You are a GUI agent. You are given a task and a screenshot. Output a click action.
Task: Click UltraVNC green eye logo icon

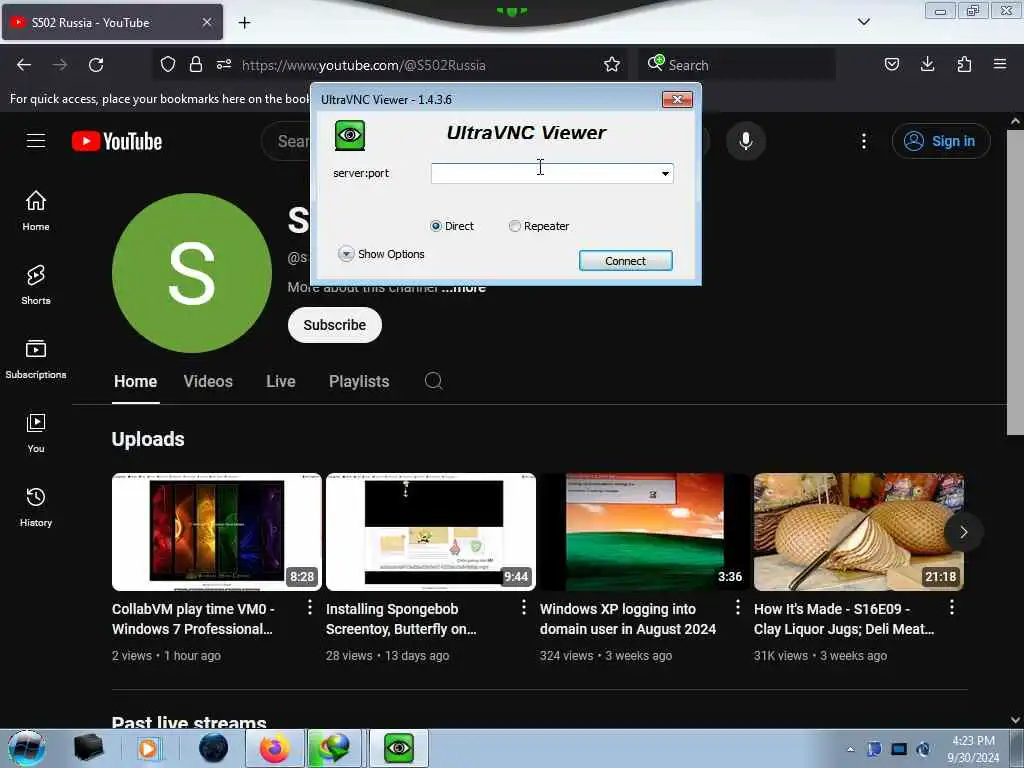350,135
